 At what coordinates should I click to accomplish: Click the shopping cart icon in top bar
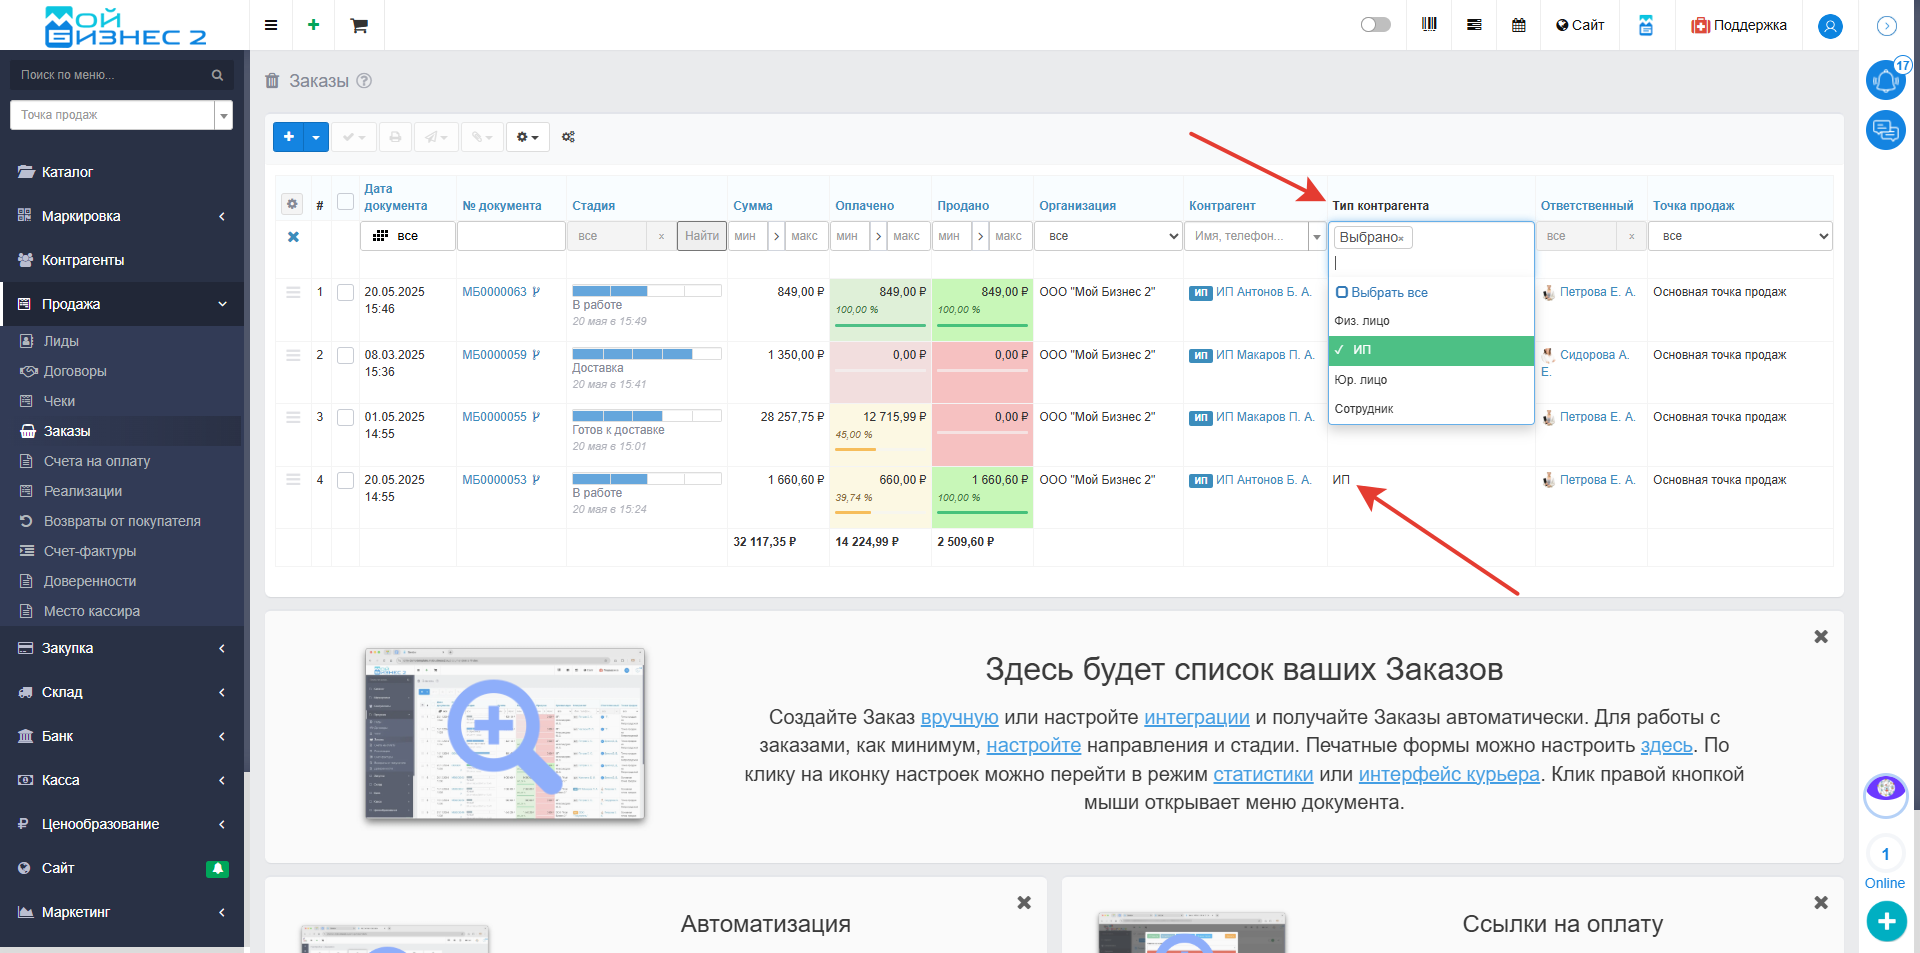pyautogui.click(x=359, y=25)
